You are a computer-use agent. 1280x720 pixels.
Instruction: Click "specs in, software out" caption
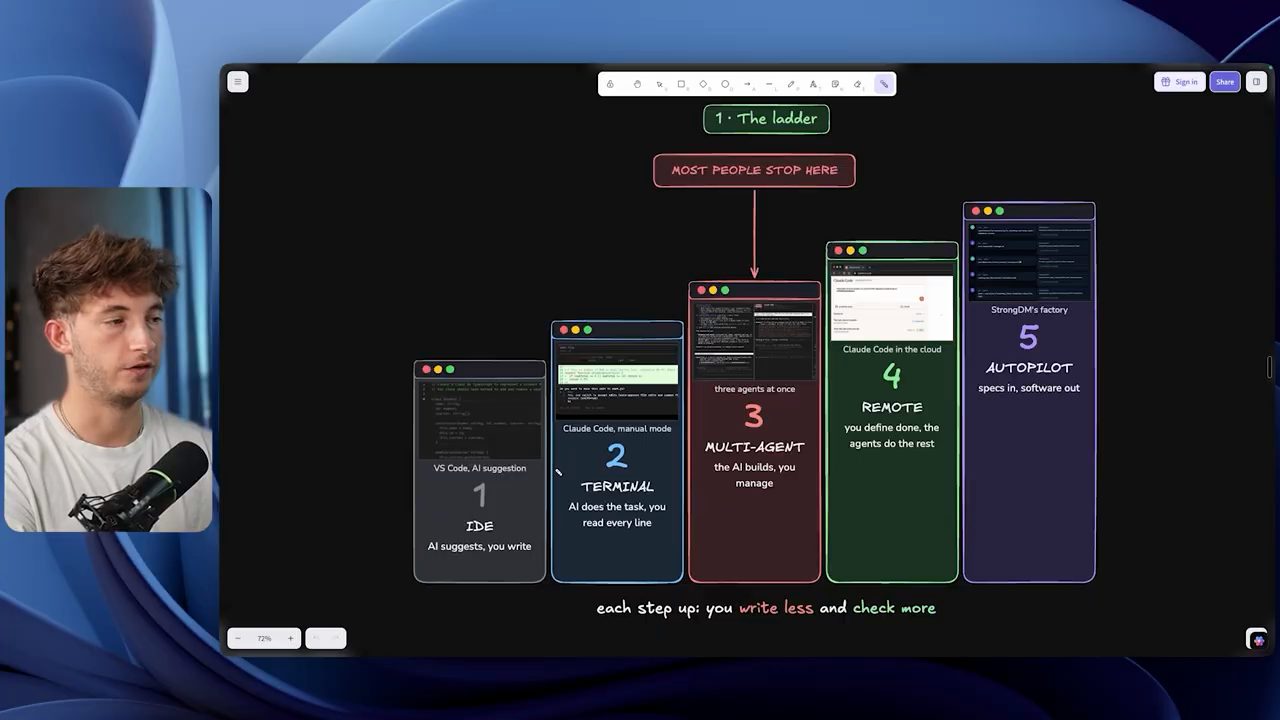pos(1029,388)
